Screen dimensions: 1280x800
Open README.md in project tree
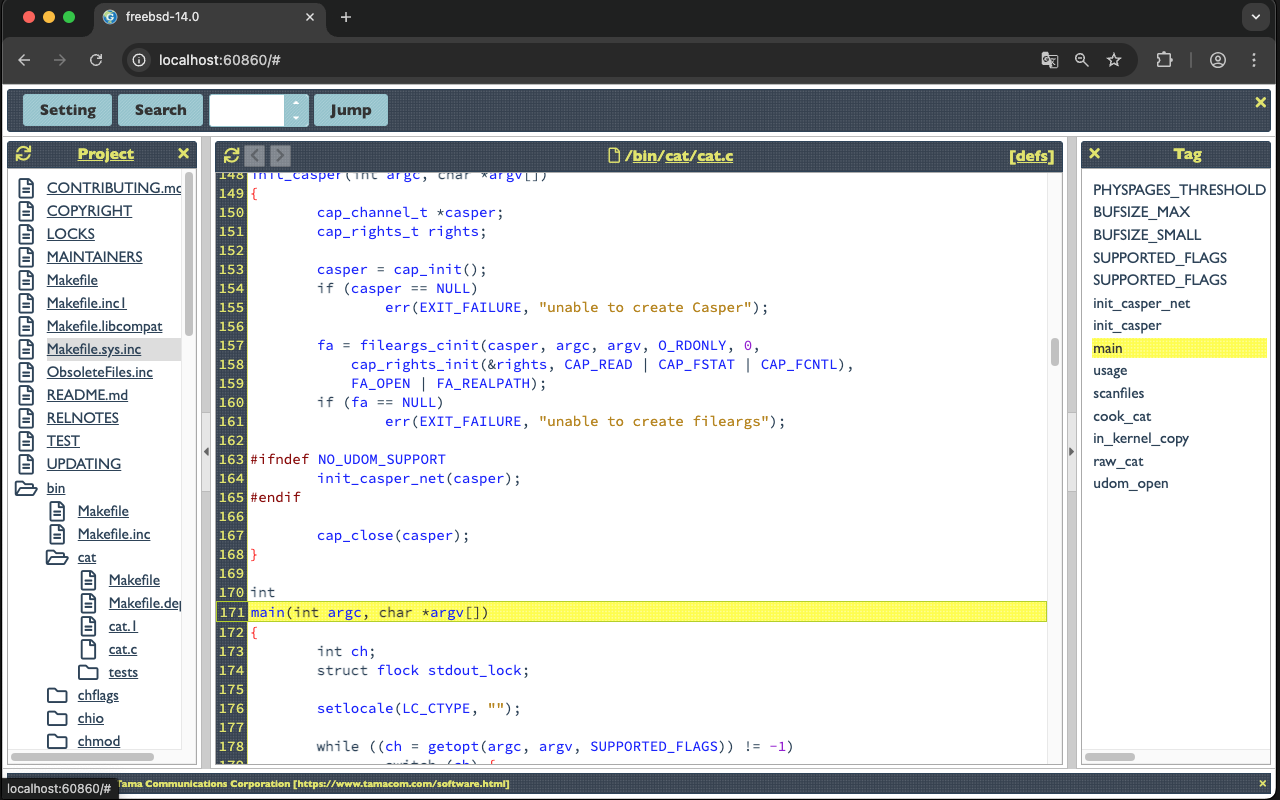coord(88,396)
